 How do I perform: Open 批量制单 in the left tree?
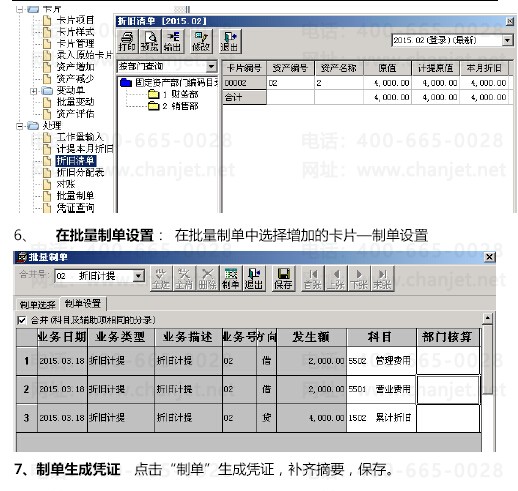coord(75,196)
